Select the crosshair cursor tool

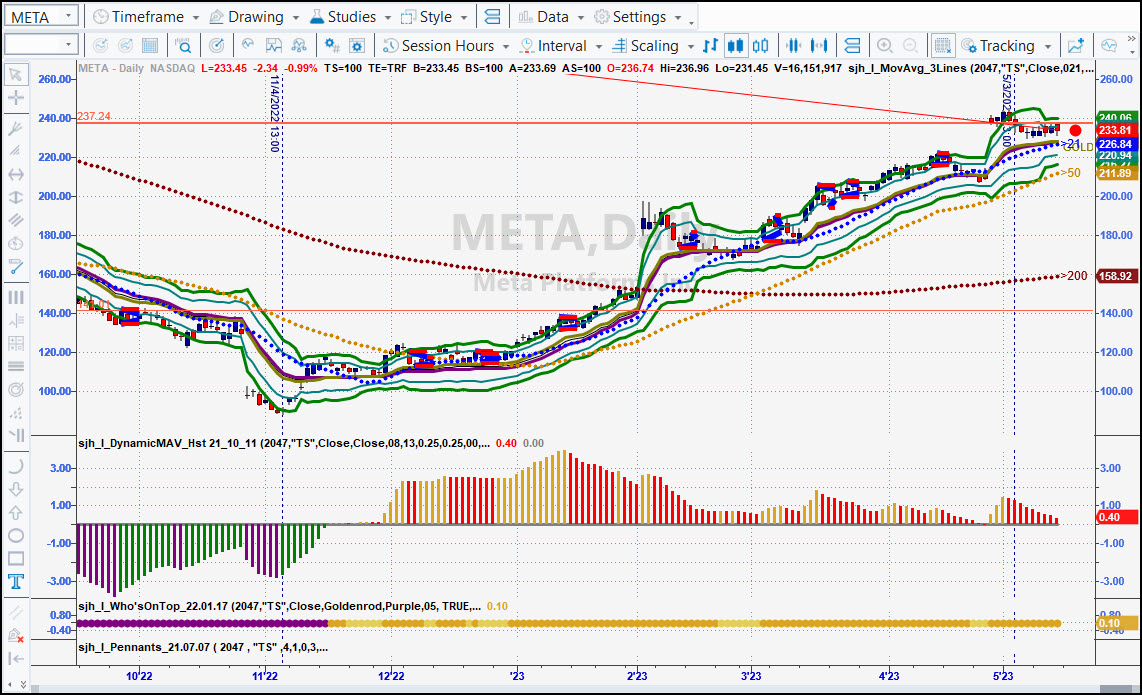tap(15, 98)
